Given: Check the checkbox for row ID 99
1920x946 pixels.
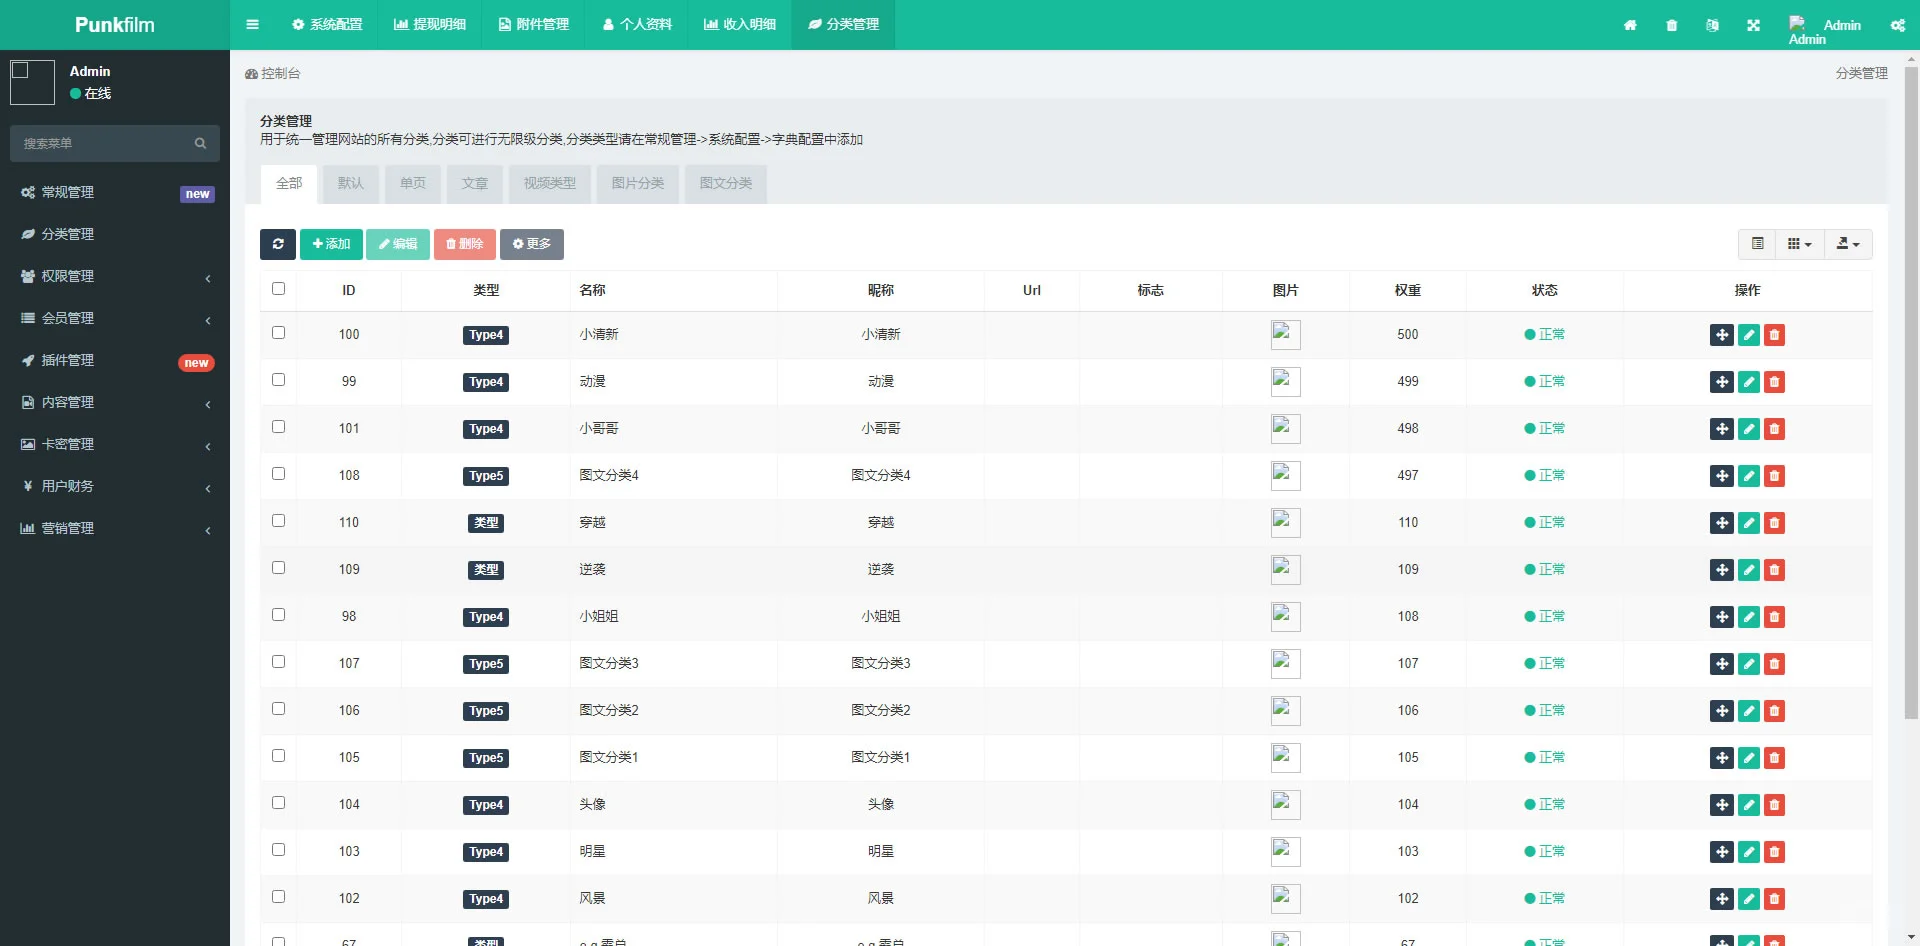Looking at the screenshot, I should (278, 380).
